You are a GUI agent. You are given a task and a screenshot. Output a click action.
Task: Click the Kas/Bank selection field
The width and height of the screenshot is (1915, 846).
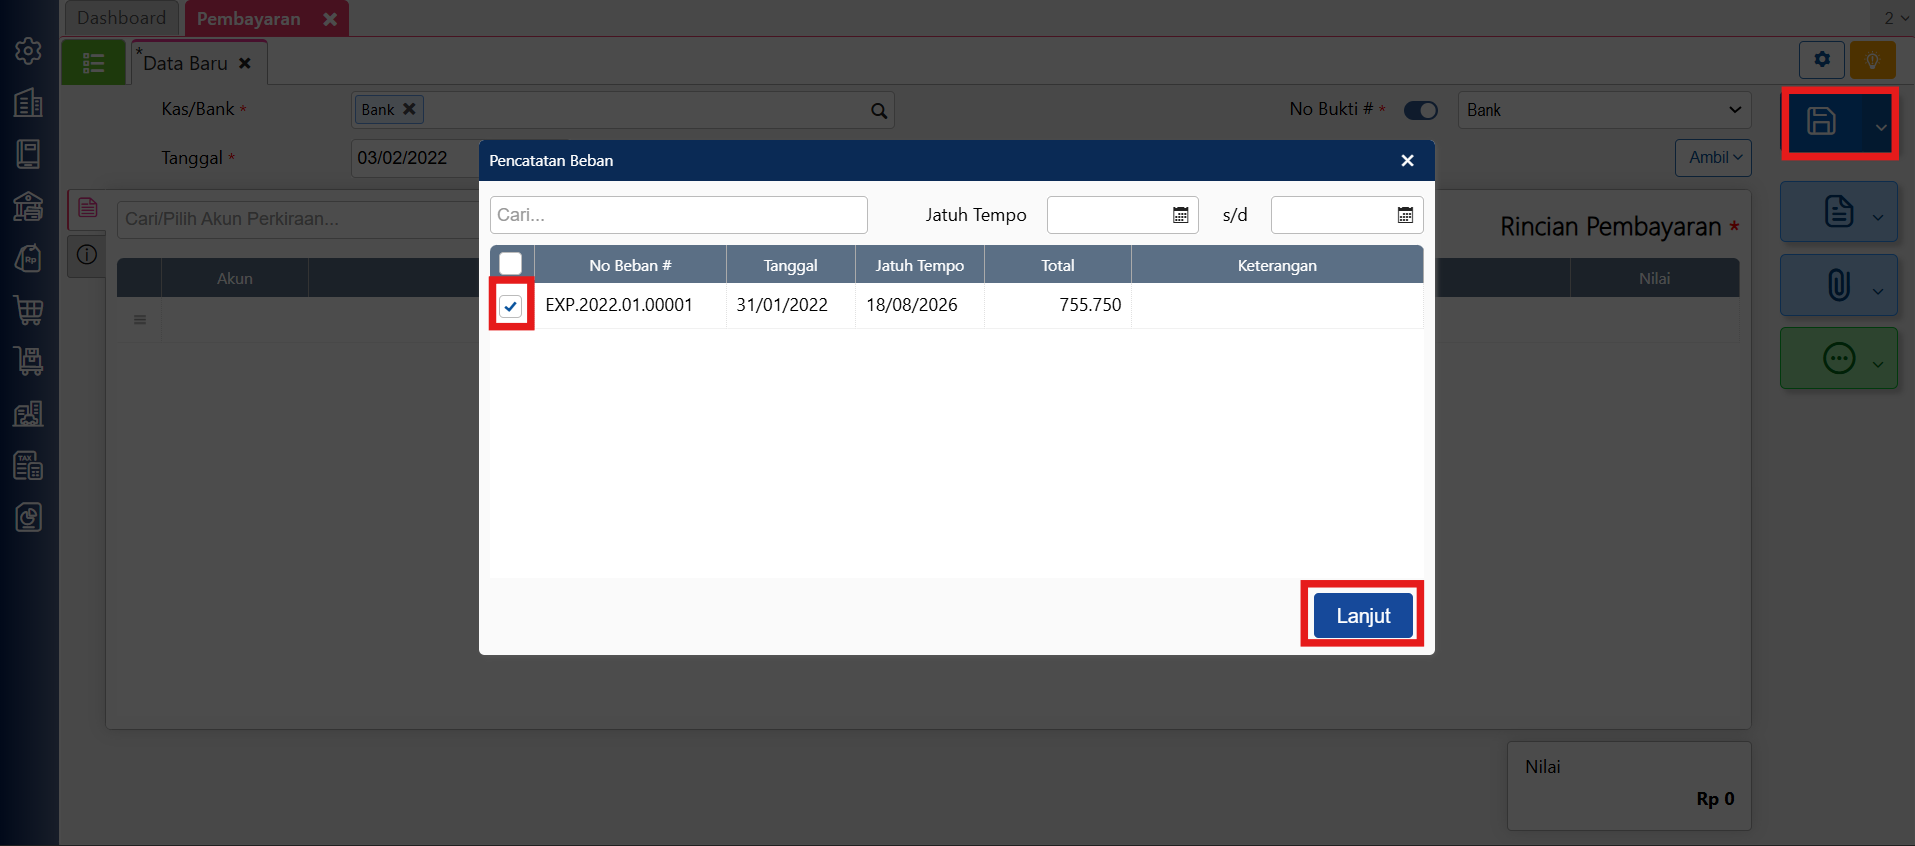[x=623, y=110]
